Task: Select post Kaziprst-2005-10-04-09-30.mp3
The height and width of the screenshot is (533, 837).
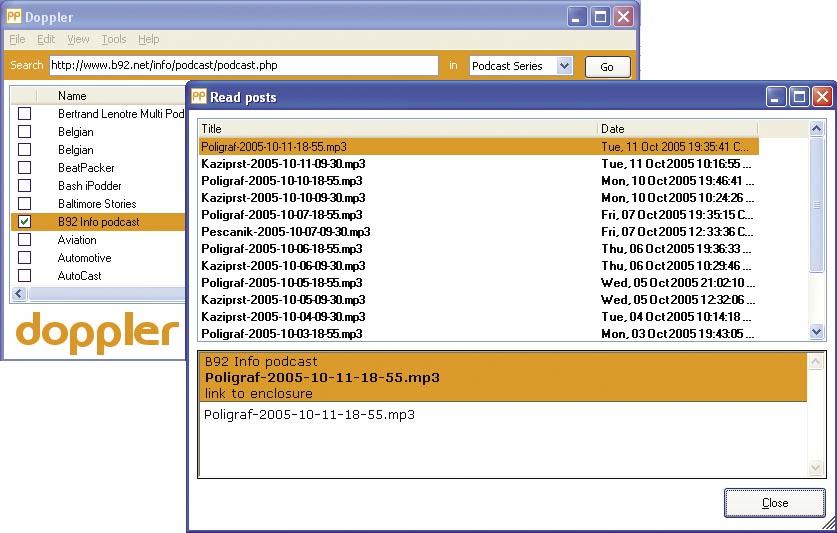Action: (283, 317)
